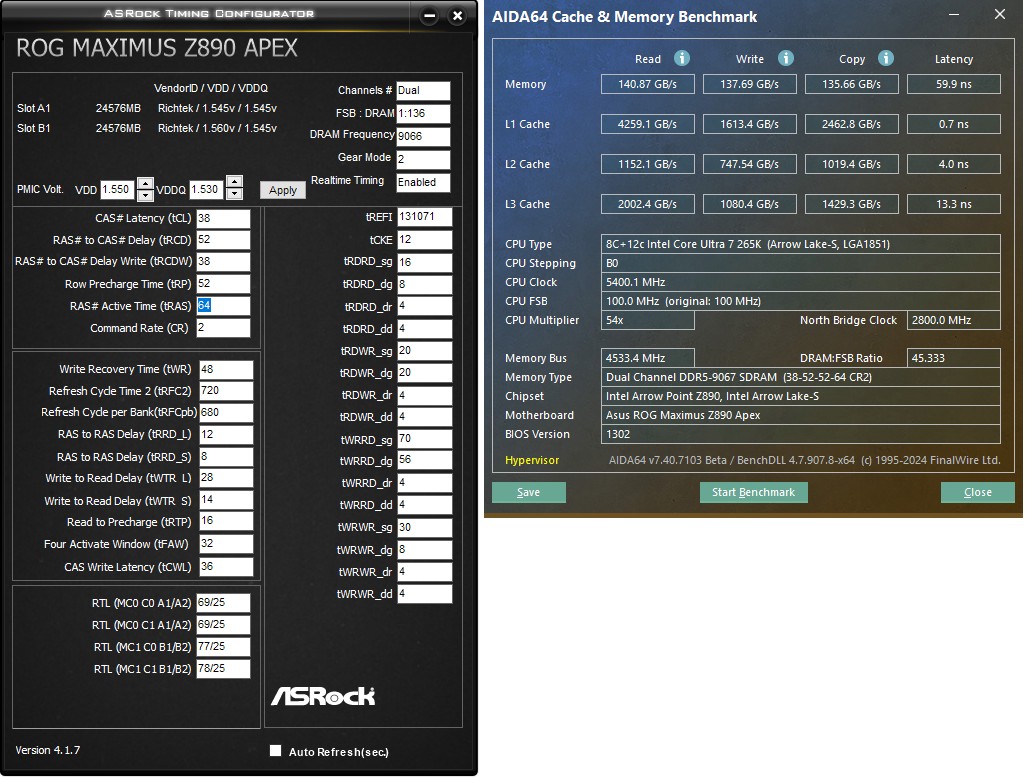Image resolution: width=1028 pixels, height=779 pixels.
Task: Click the tRCD value field
Action: click(x=223, y=240)
